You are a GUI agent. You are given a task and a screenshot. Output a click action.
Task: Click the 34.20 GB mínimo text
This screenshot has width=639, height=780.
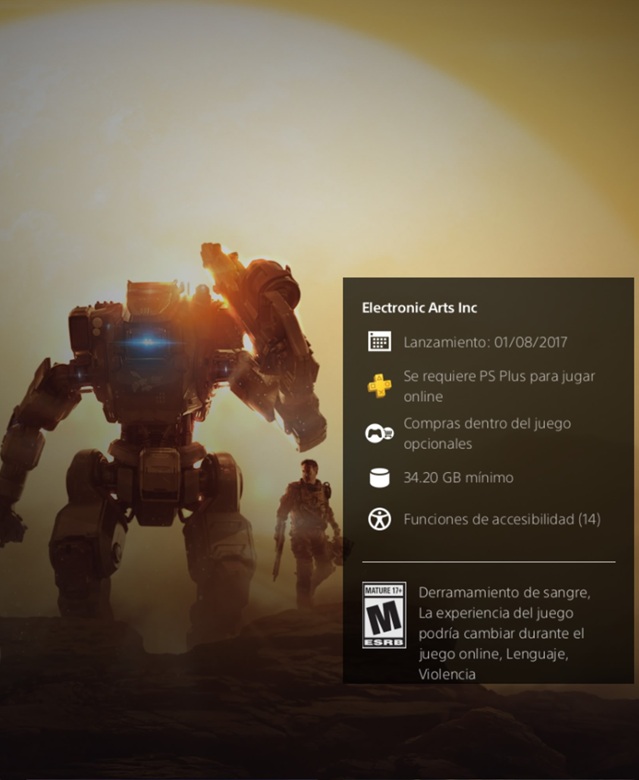[458, 478]
